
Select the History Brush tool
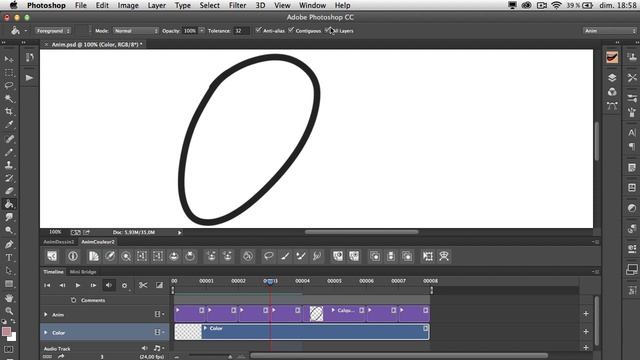point(9,178)
